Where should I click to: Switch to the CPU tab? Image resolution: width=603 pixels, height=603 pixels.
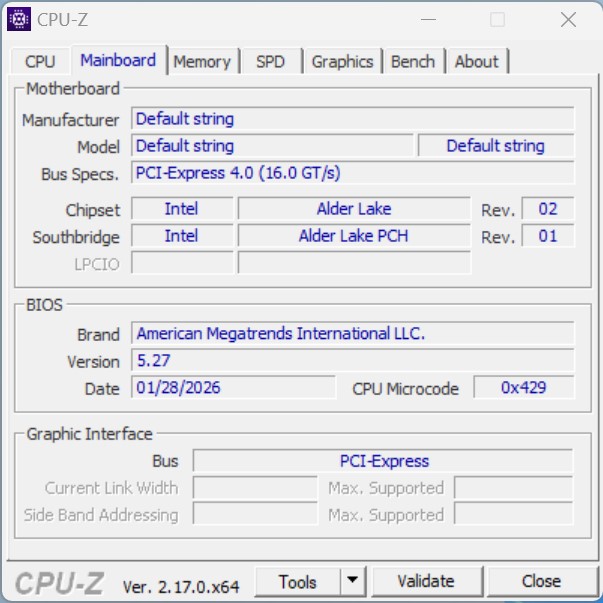point(40,61)
